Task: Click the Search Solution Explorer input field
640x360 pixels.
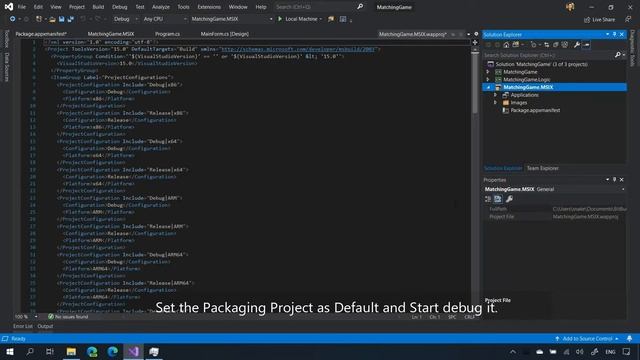Action: pos(549,55)
